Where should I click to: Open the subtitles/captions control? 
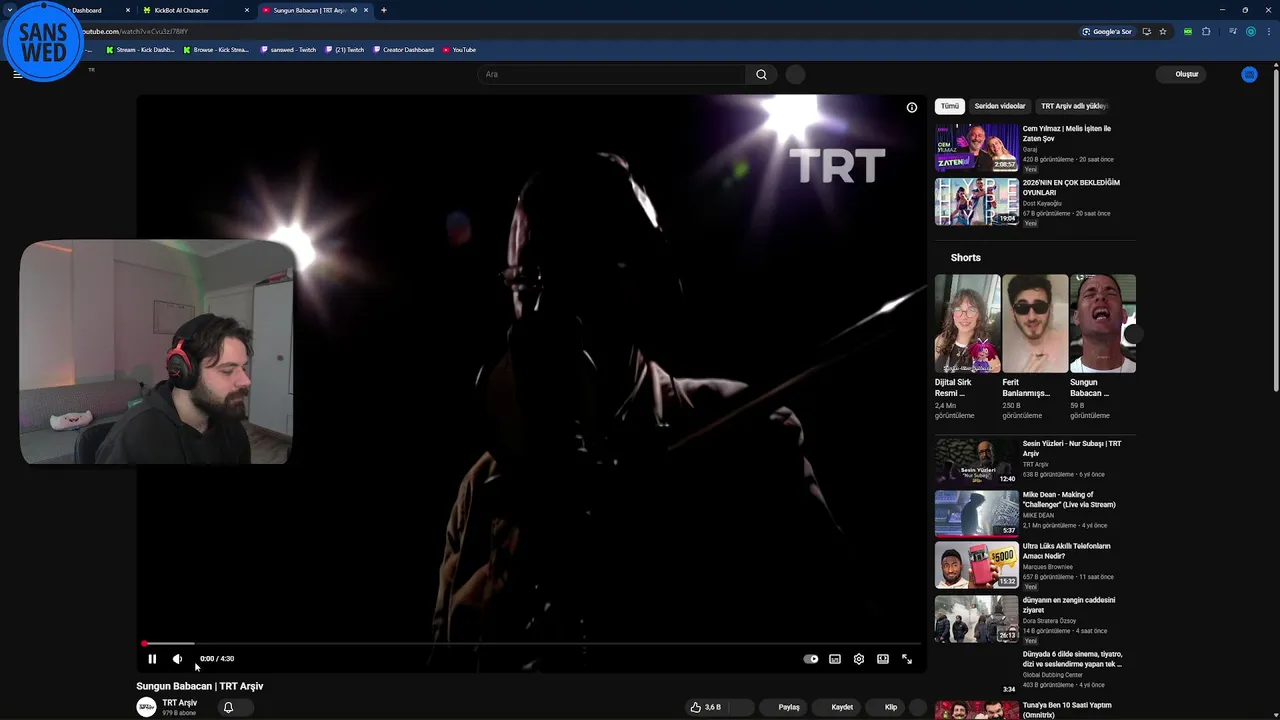click(835, 659)
